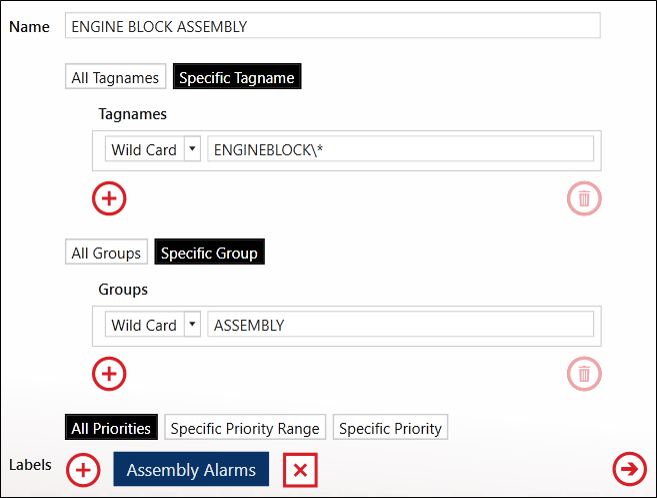The height and width of the screenshot is (498, 657).
Task: Add a new group row
Action: click(x=109, y=374)
